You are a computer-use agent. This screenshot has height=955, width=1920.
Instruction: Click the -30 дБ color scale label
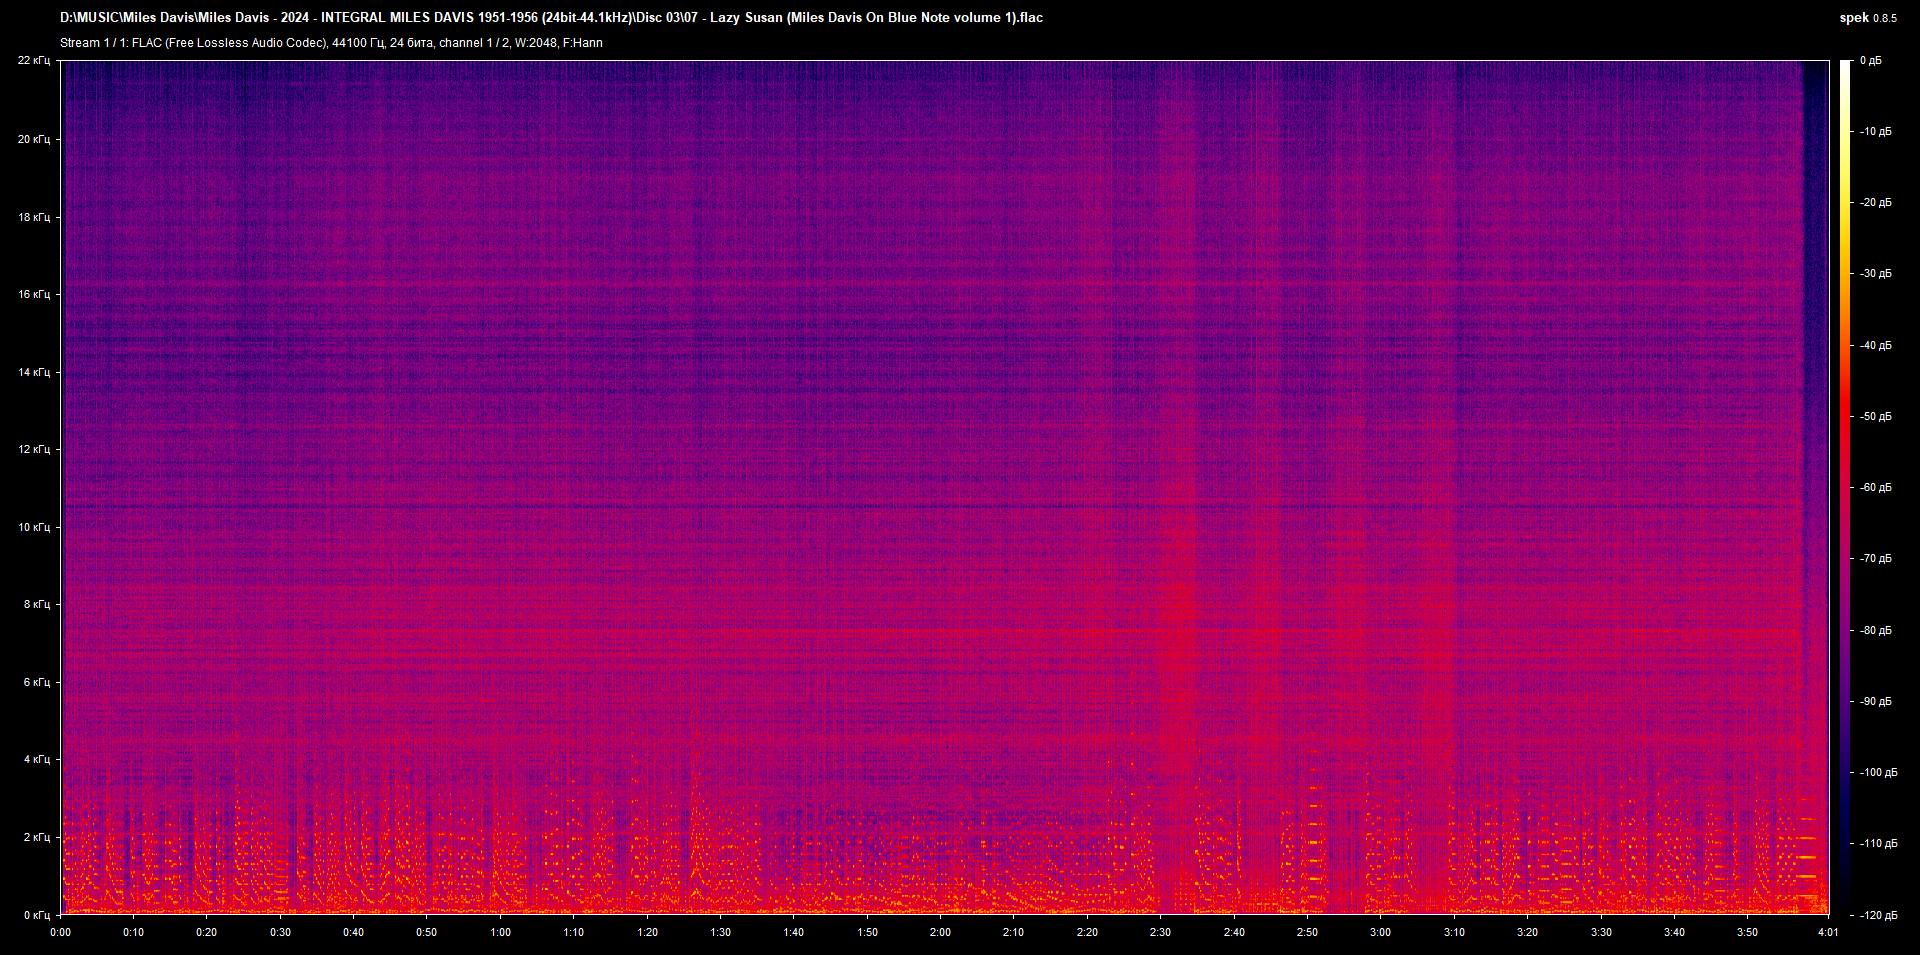(1875, 273)
